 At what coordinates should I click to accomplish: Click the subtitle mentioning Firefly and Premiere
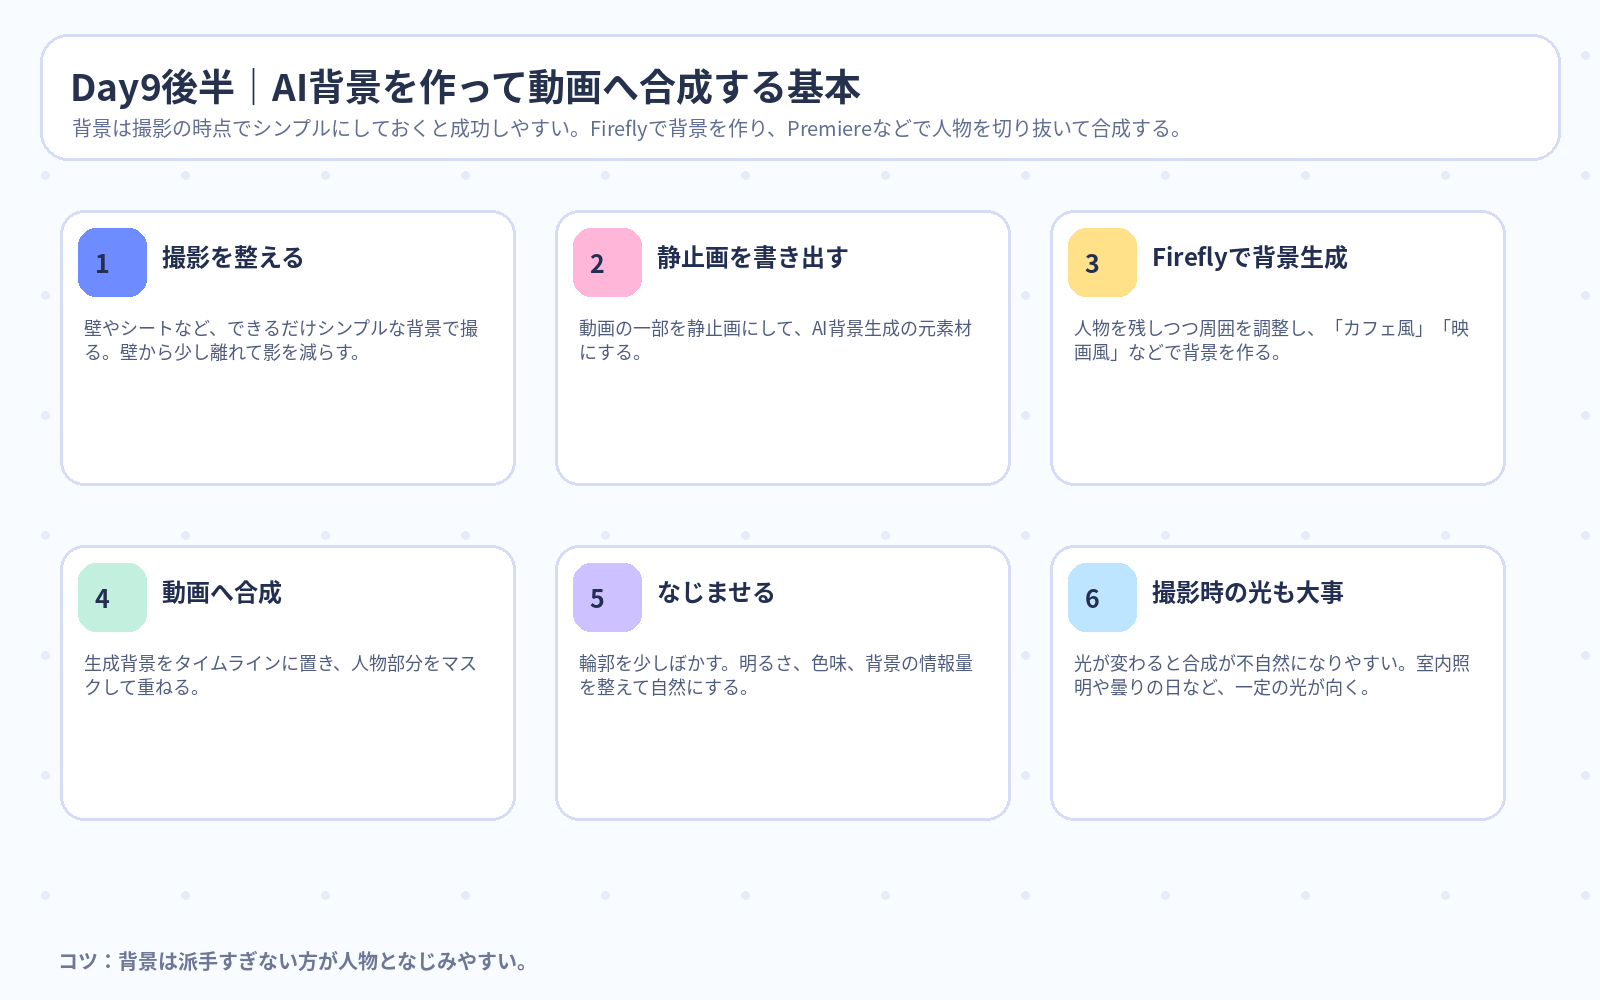pos(628,129)
